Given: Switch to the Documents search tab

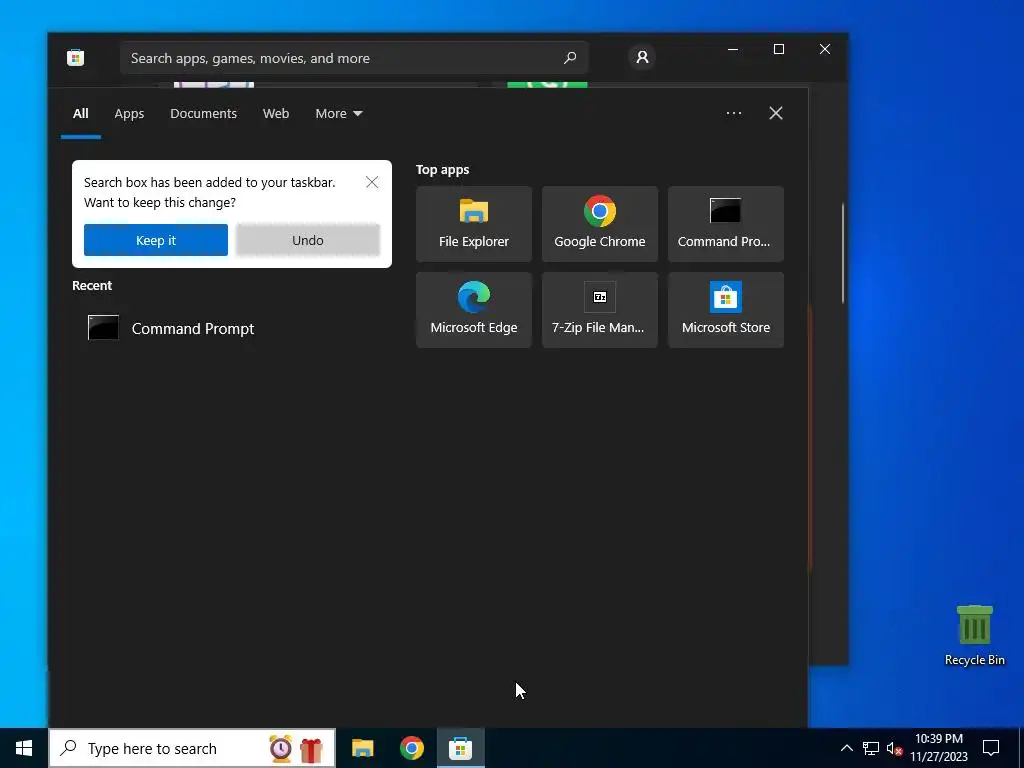Looking at the screenshot, I should point(203,114).
